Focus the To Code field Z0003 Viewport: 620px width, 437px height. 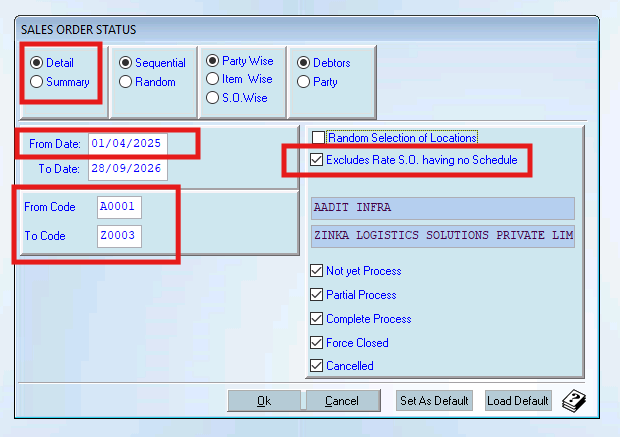(119, 236)
